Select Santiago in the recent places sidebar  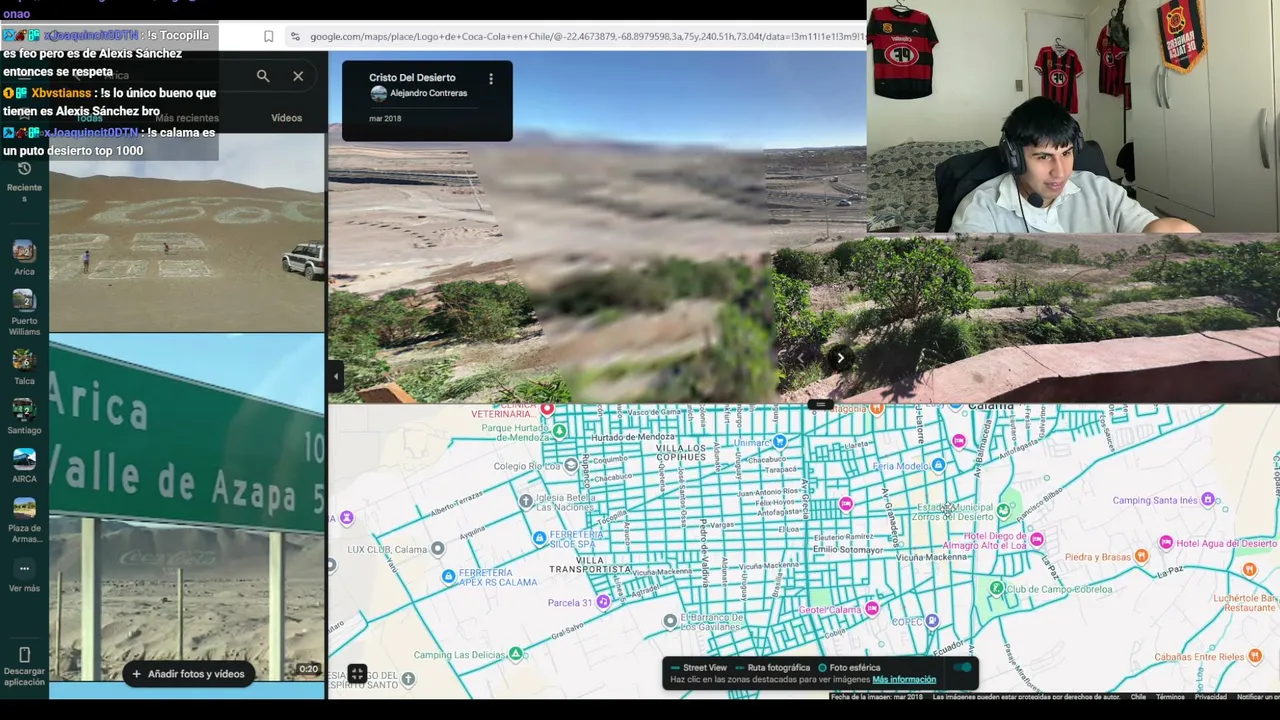(24, 416)
